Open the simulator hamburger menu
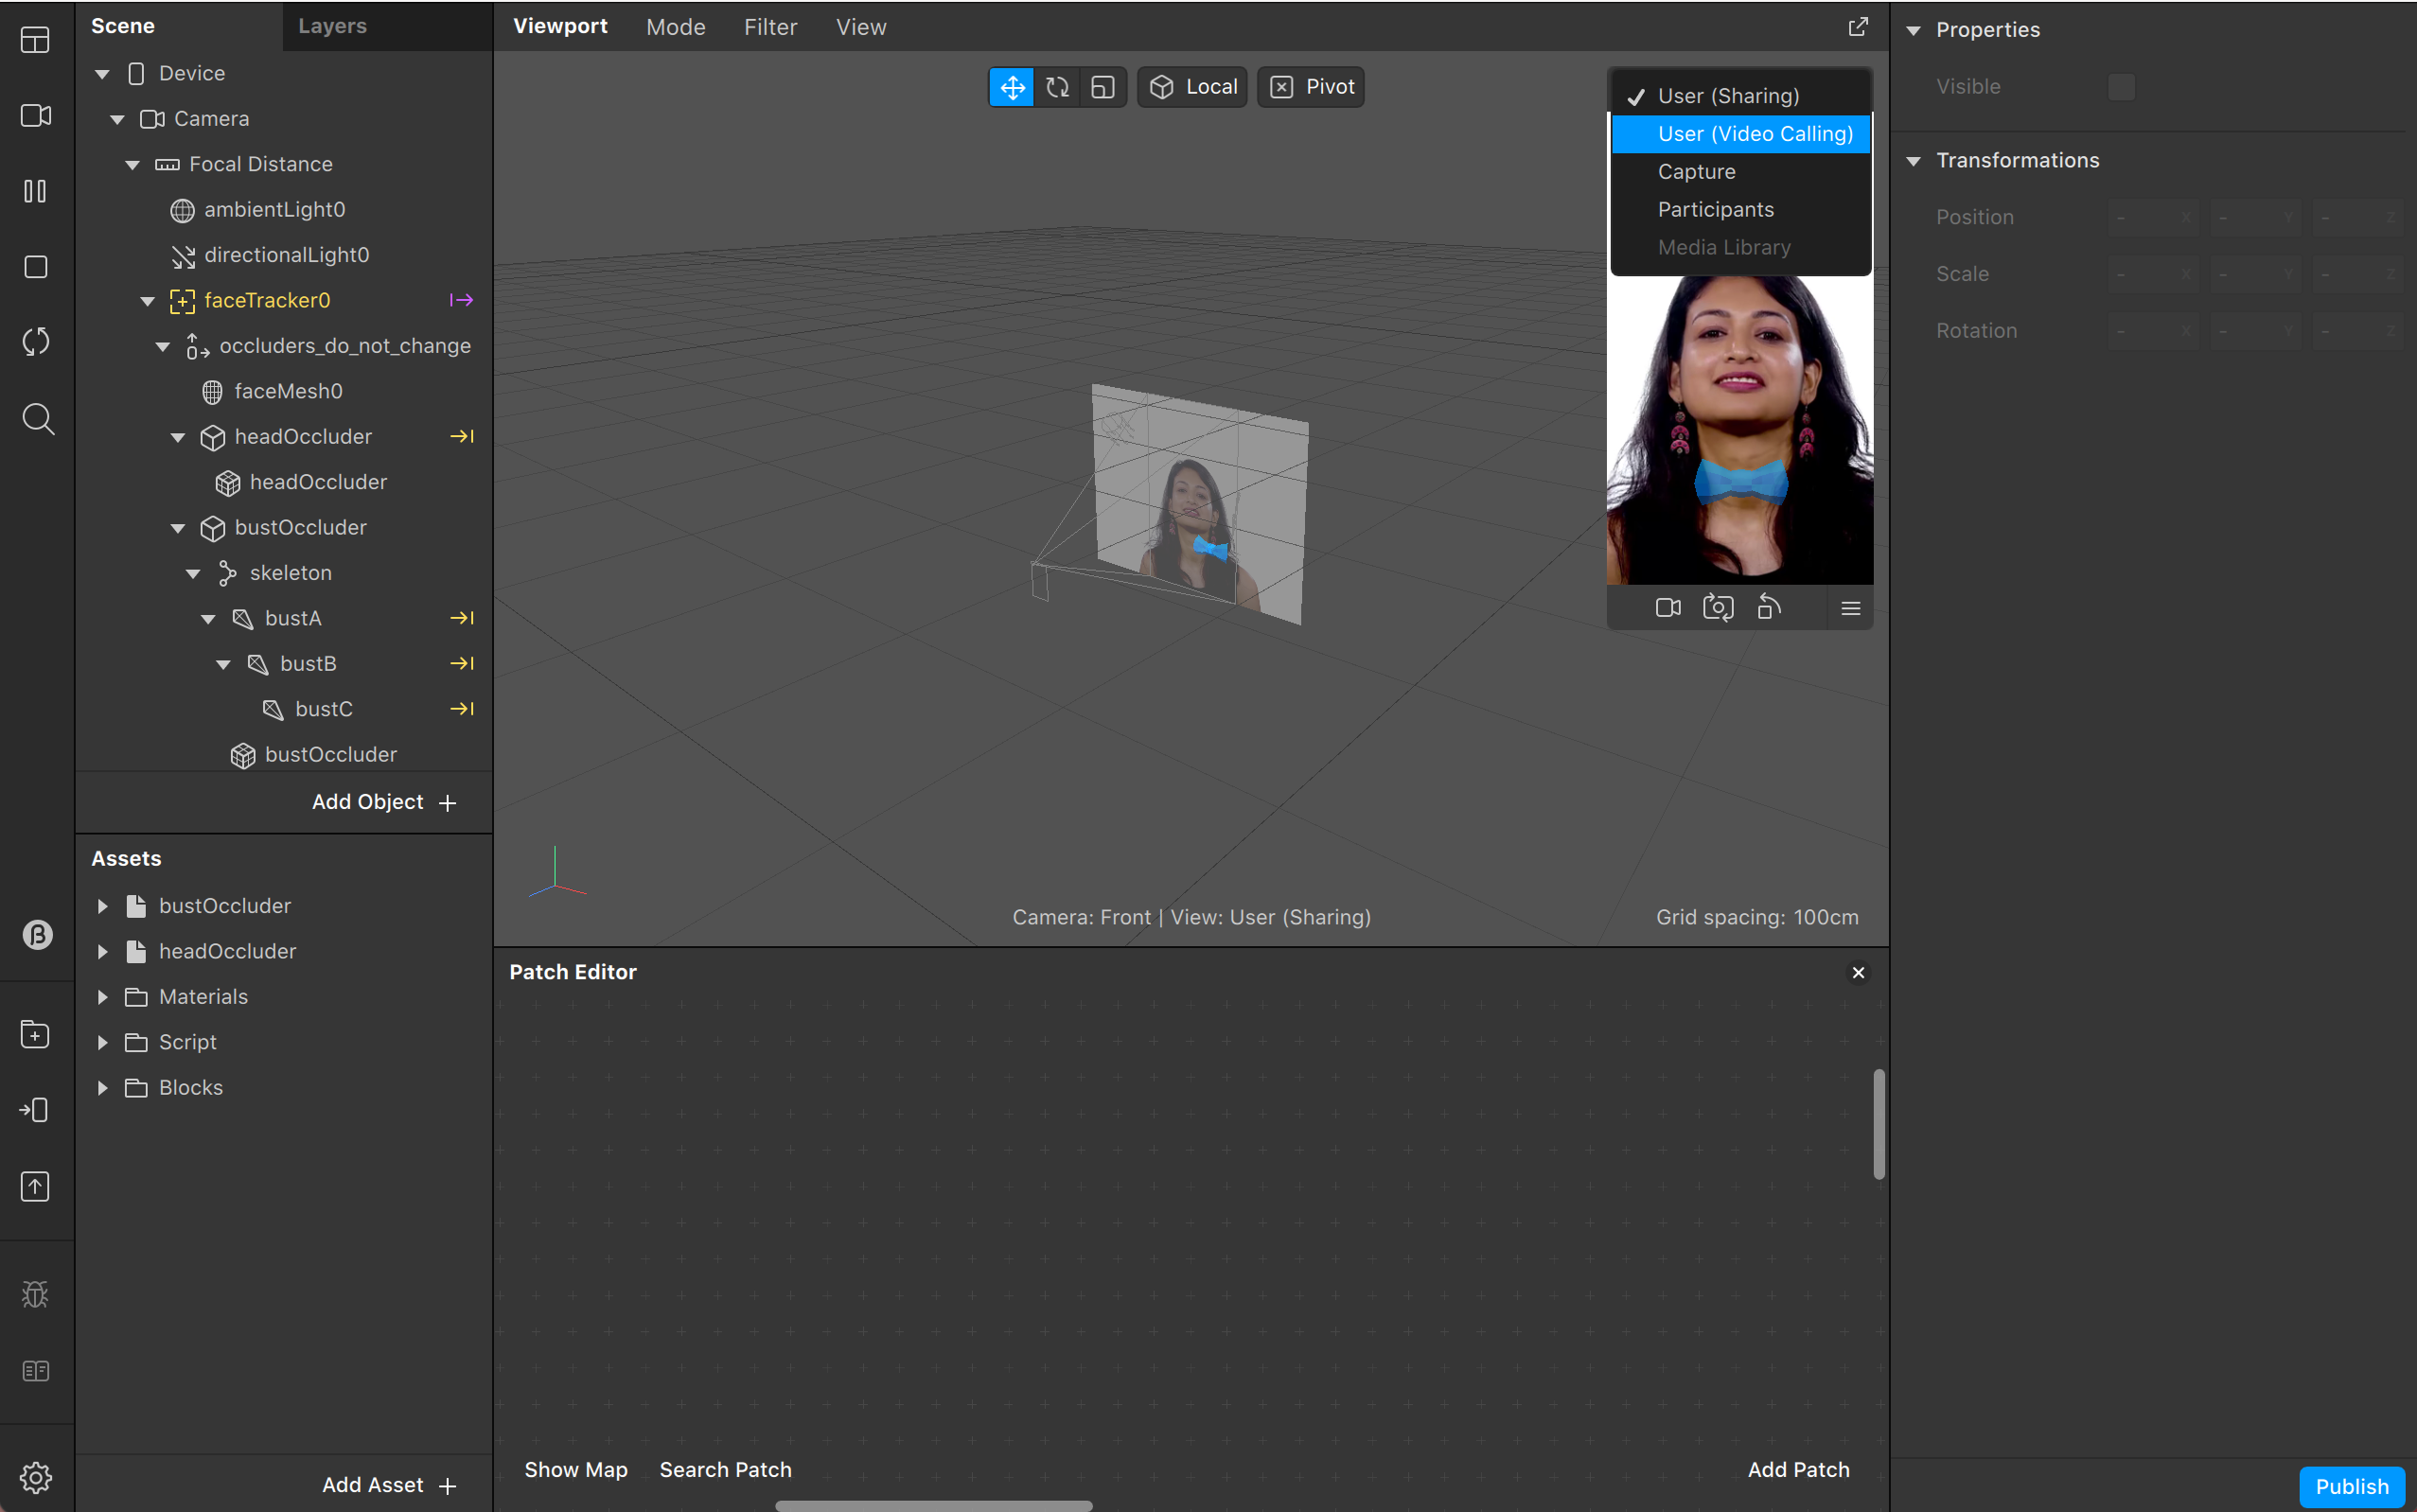The image size is (2417, 1512). point(1850,608)
